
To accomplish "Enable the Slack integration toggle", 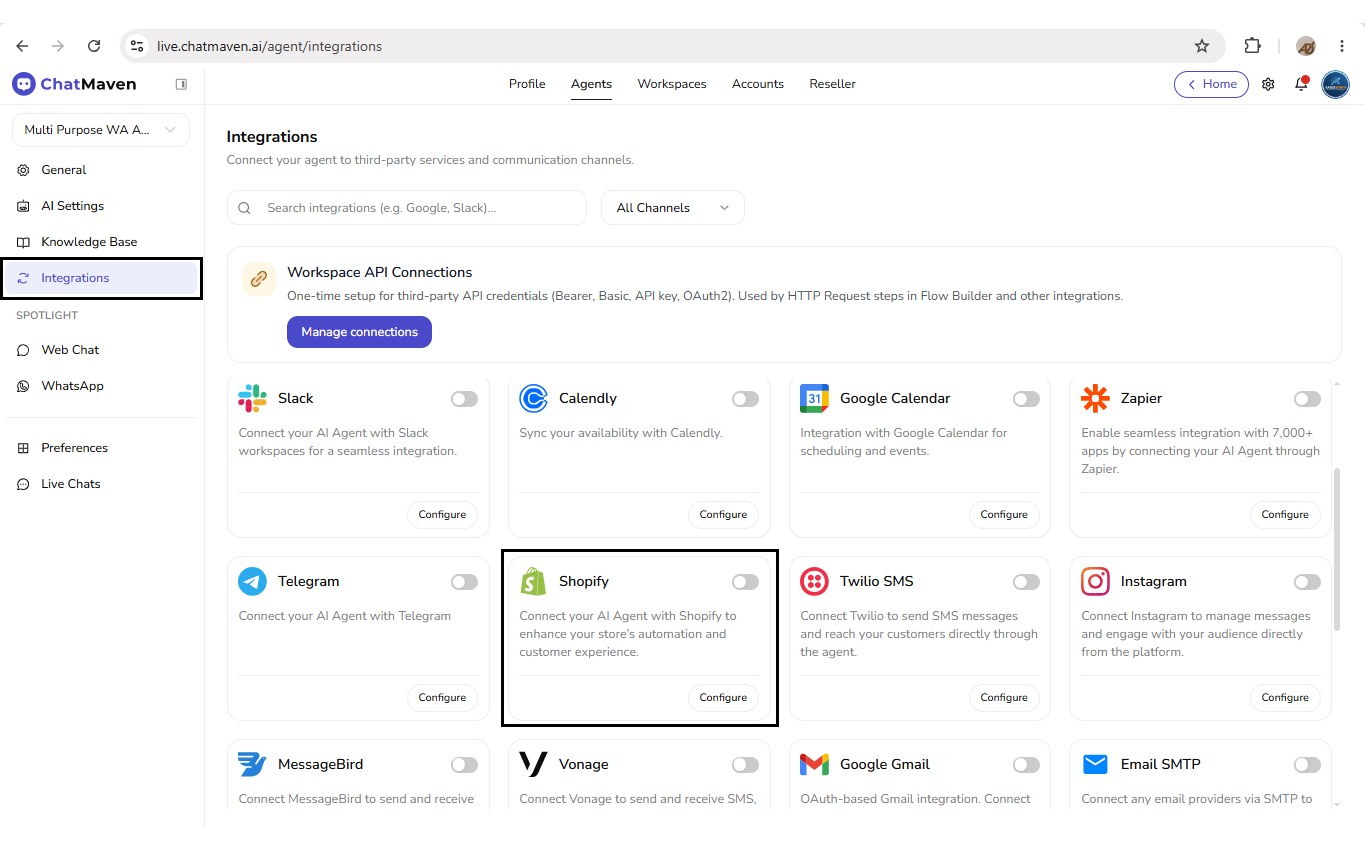I will (x=464, y=399).
